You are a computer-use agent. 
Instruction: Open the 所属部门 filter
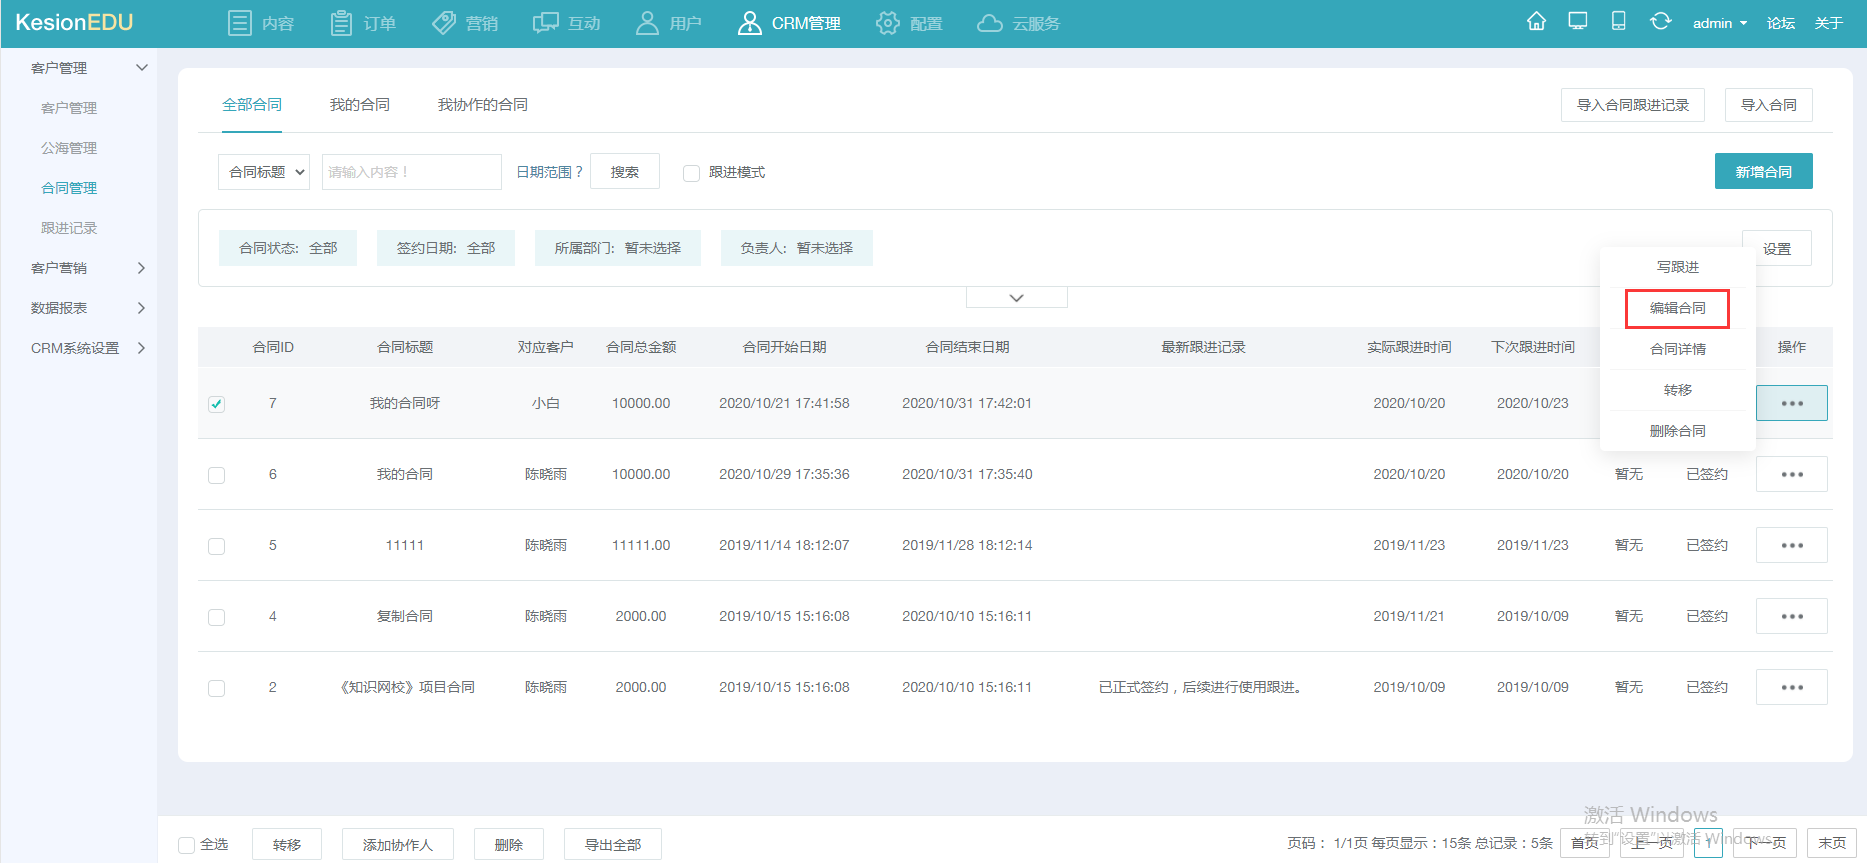click(618, 248)
